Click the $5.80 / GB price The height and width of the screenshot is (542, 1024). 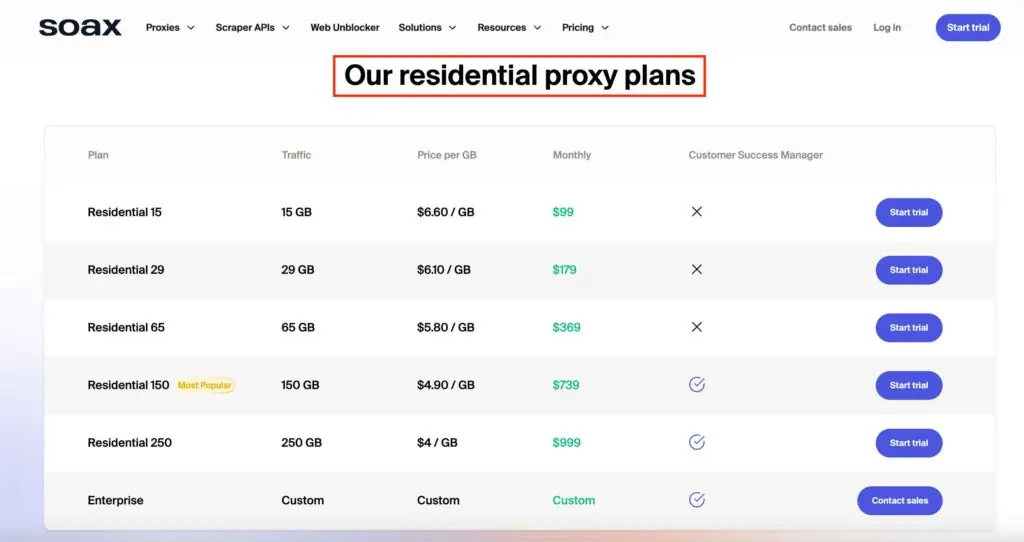445,327
